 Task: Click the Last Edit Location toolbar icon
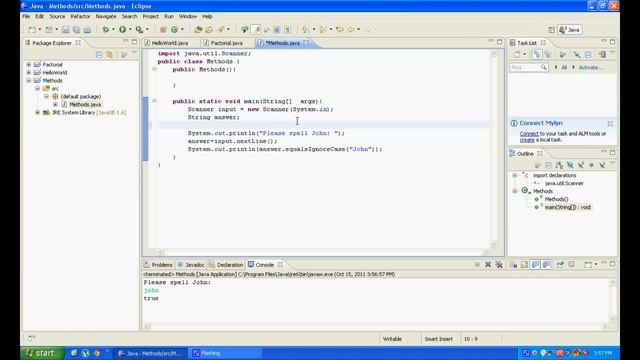point(339,29)
